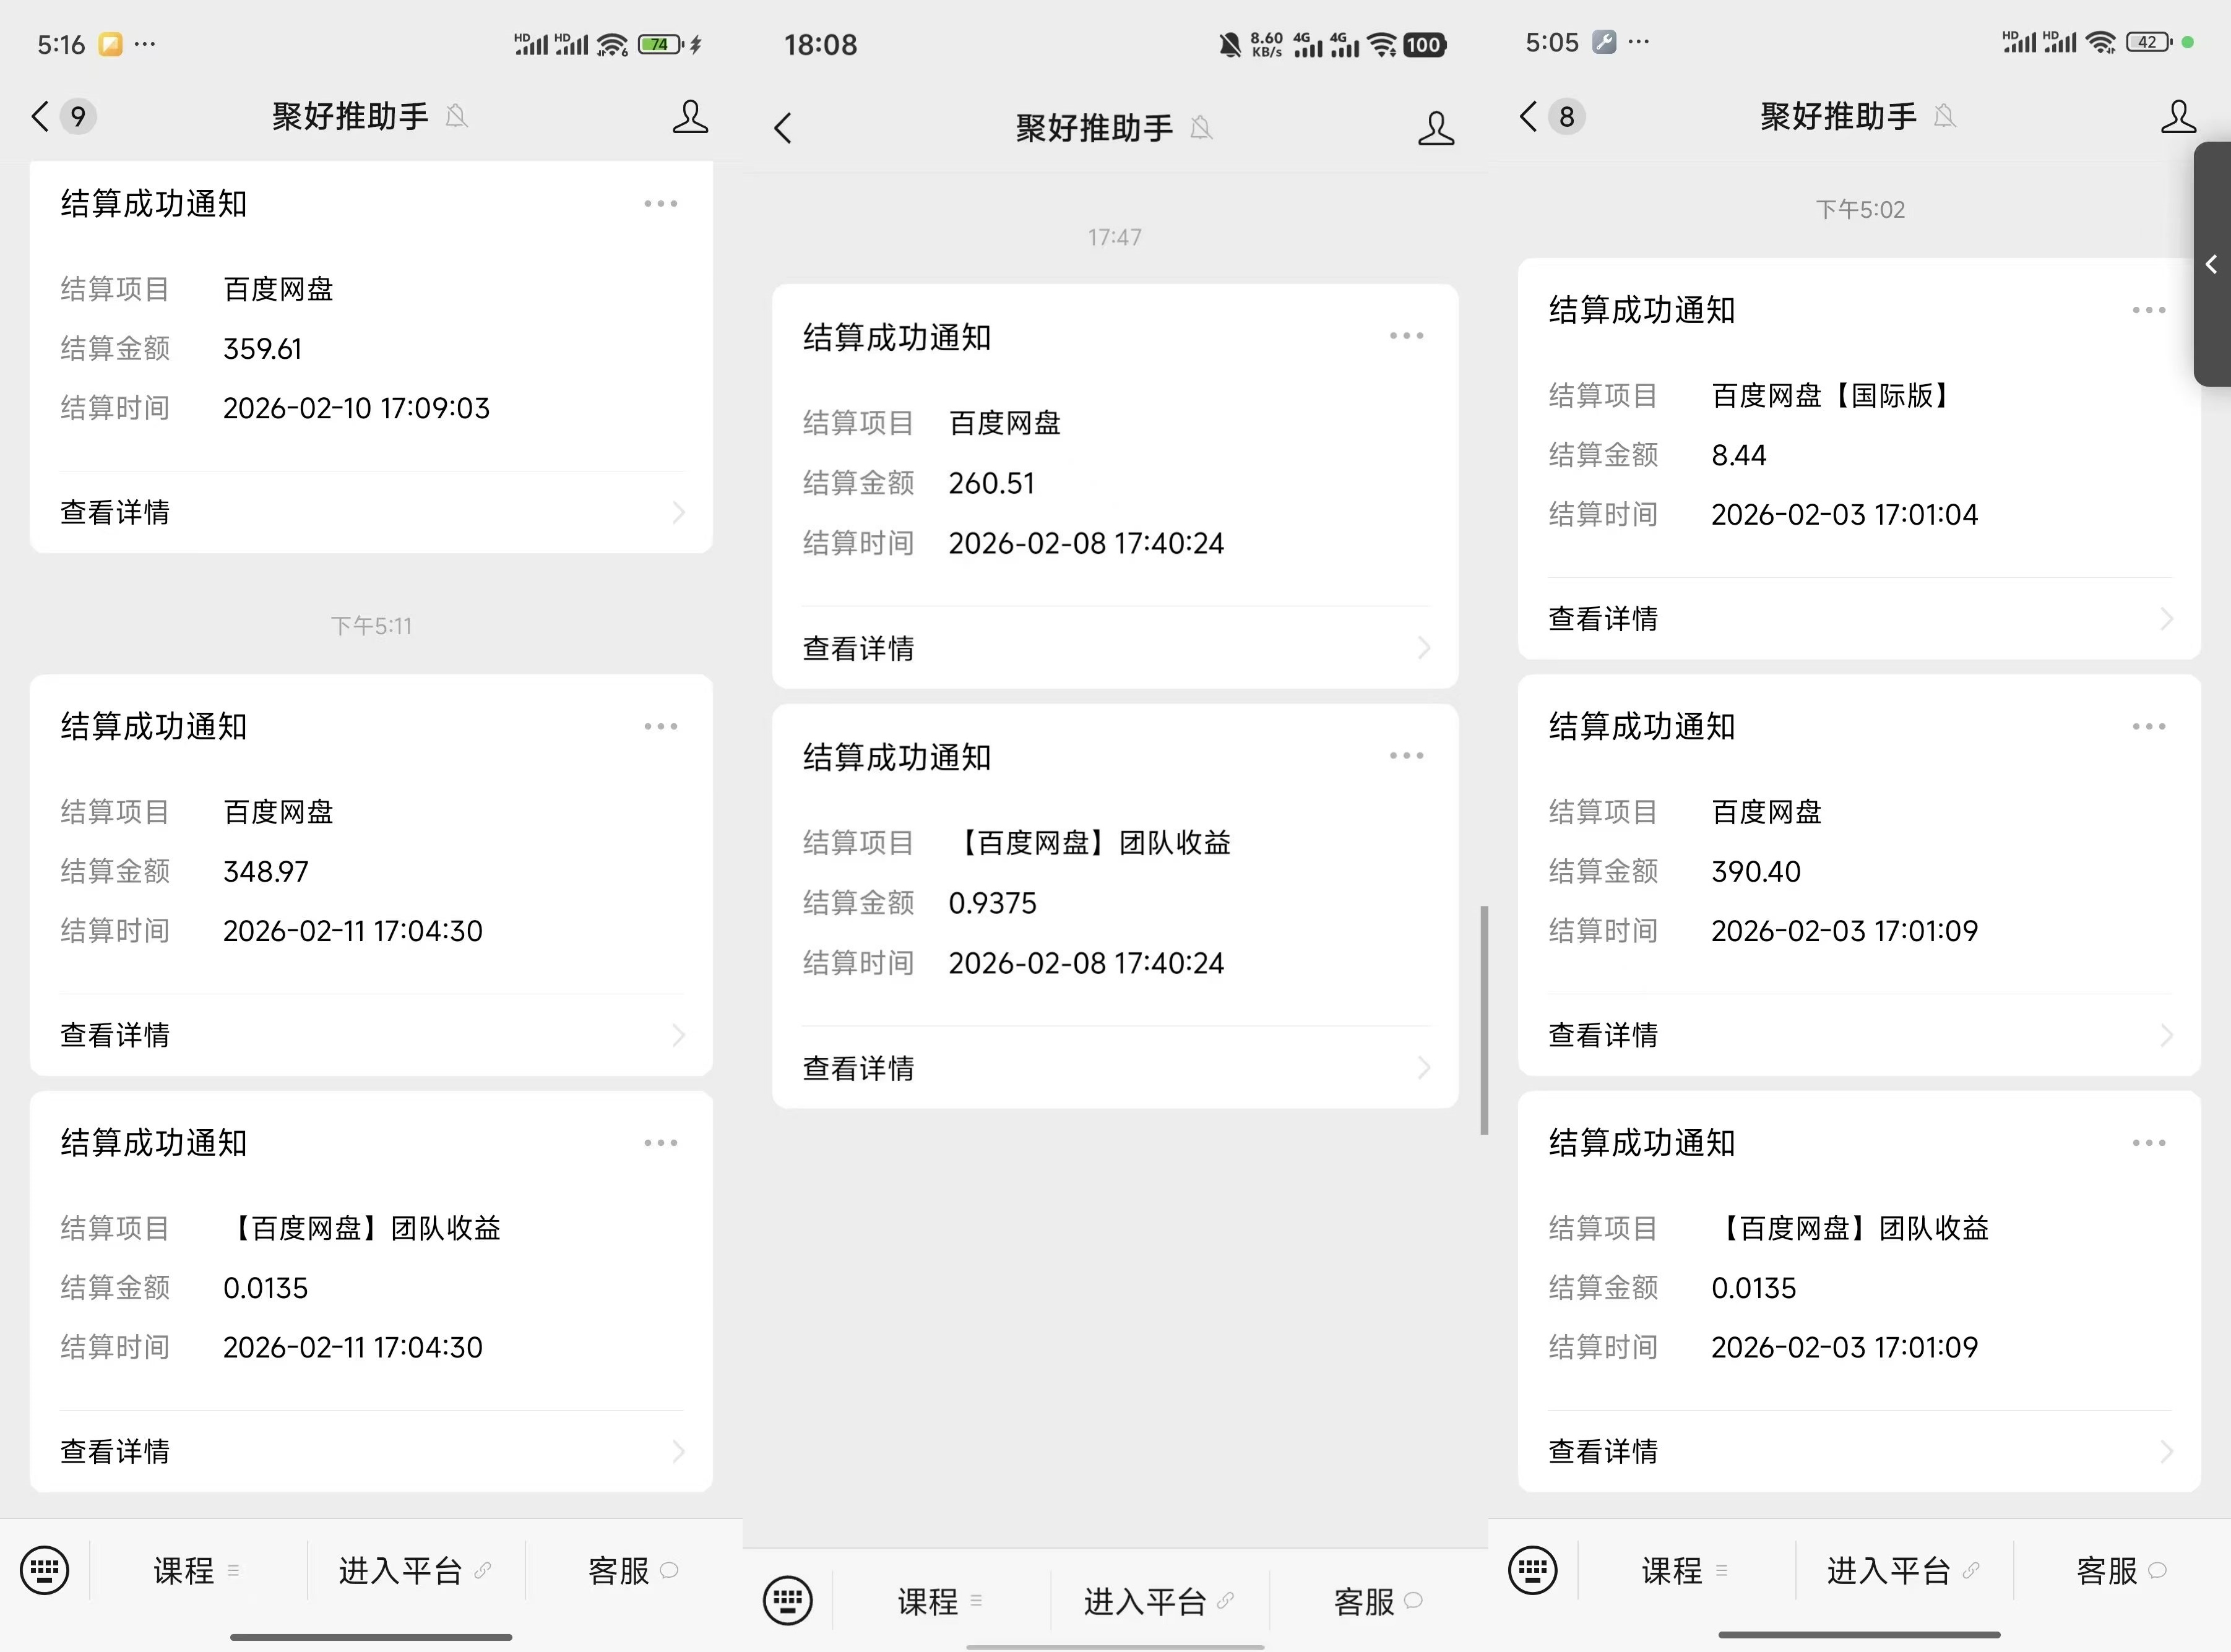
Task: Open more options on the 2026-02-03 0.0135 card
Action: [2149, 1143]
